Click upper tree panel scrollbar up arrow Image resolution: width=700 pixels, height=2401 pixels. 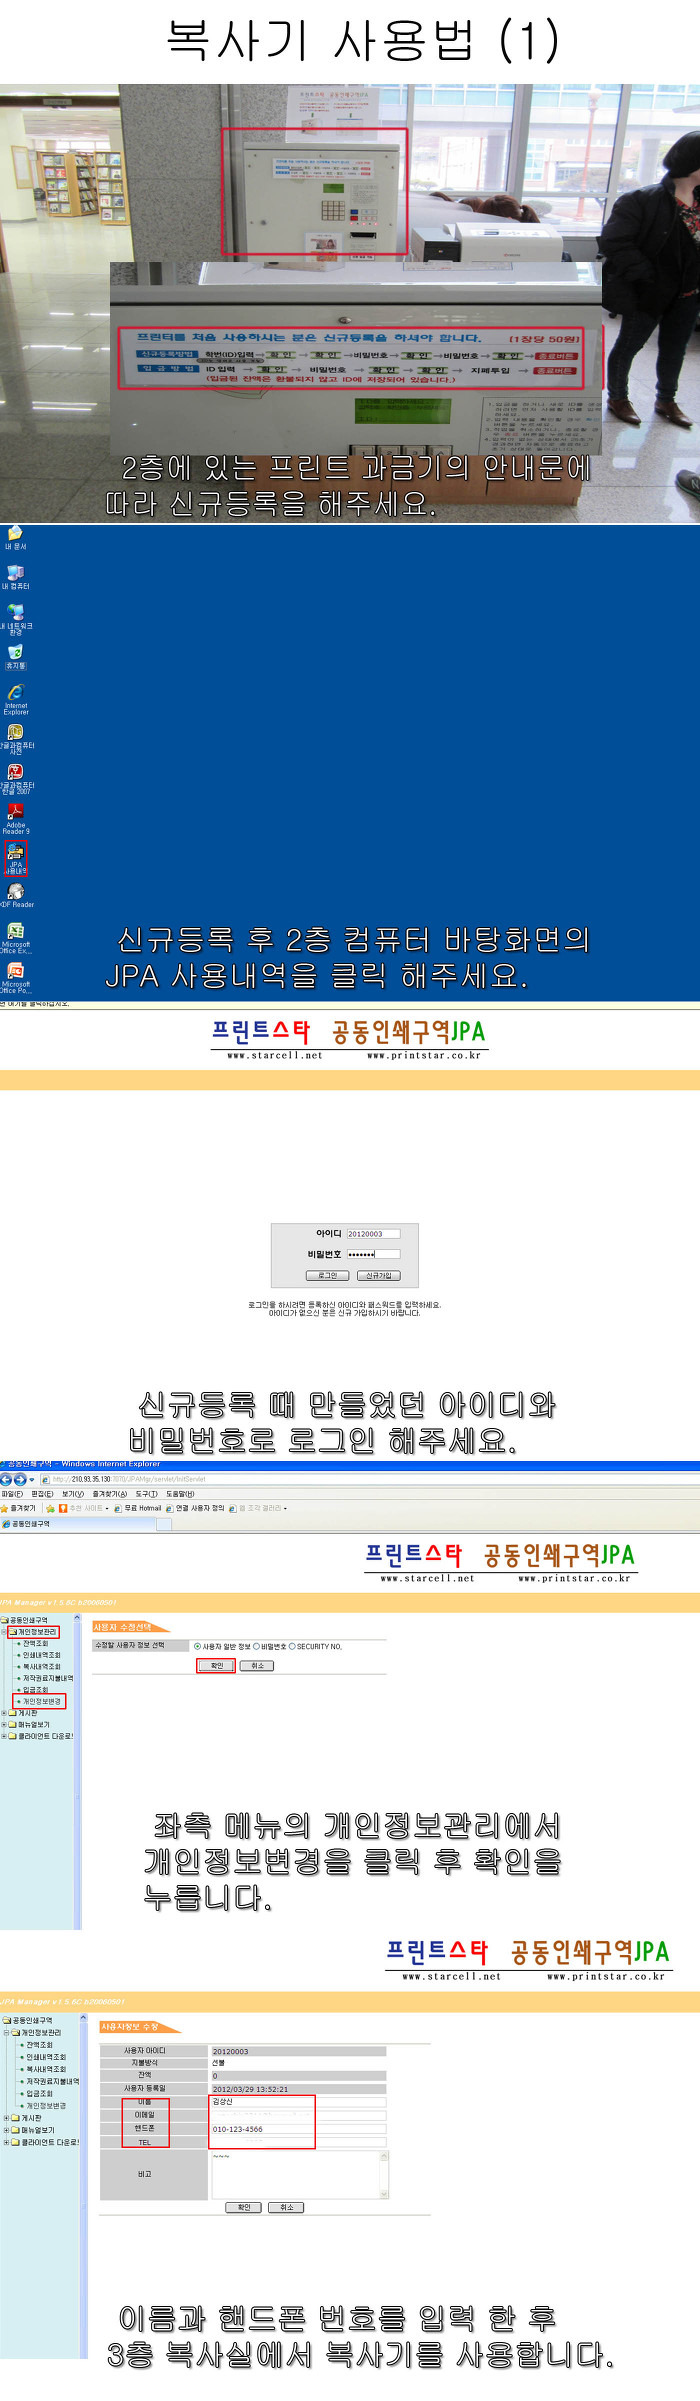click(77, 1618)
